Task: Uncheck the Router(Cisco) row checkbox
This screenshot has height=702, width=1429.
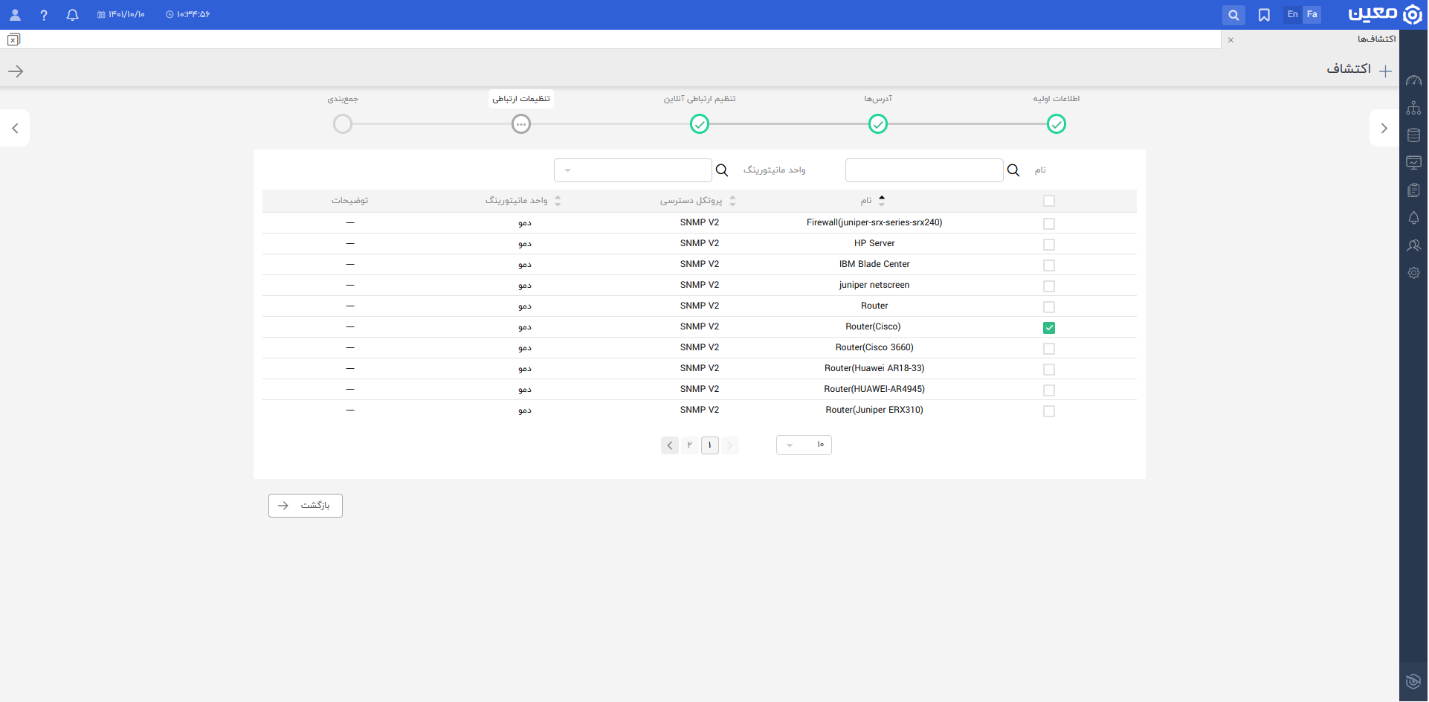Action: pyautogui.click(x=1049, y=328)
